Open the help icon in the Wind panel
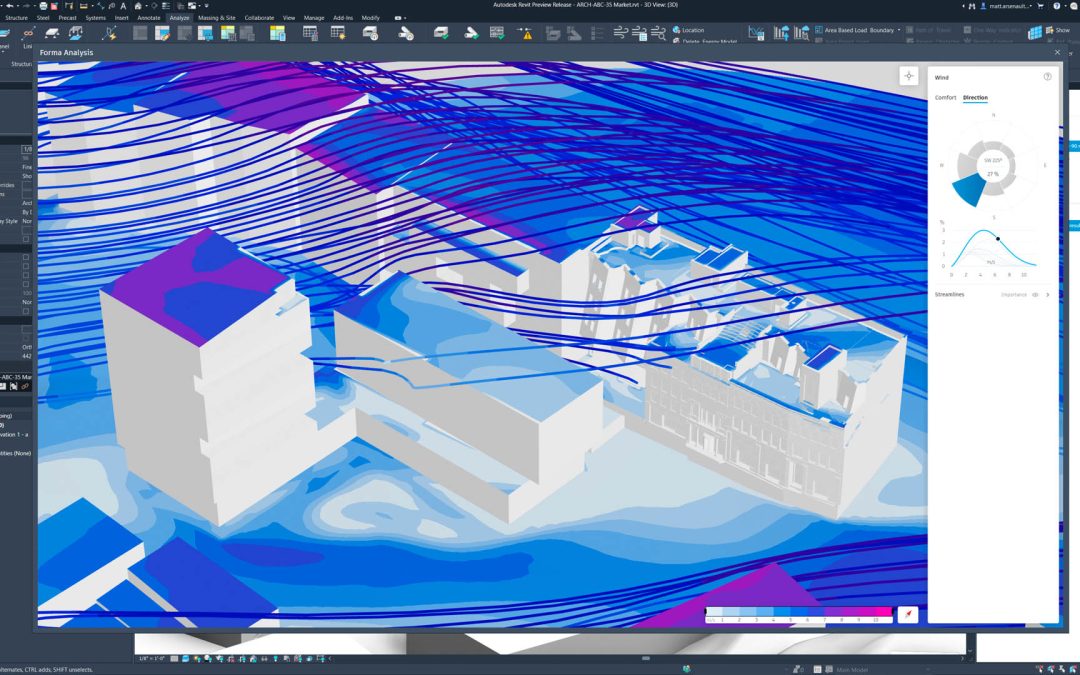 pos(1048,76)
